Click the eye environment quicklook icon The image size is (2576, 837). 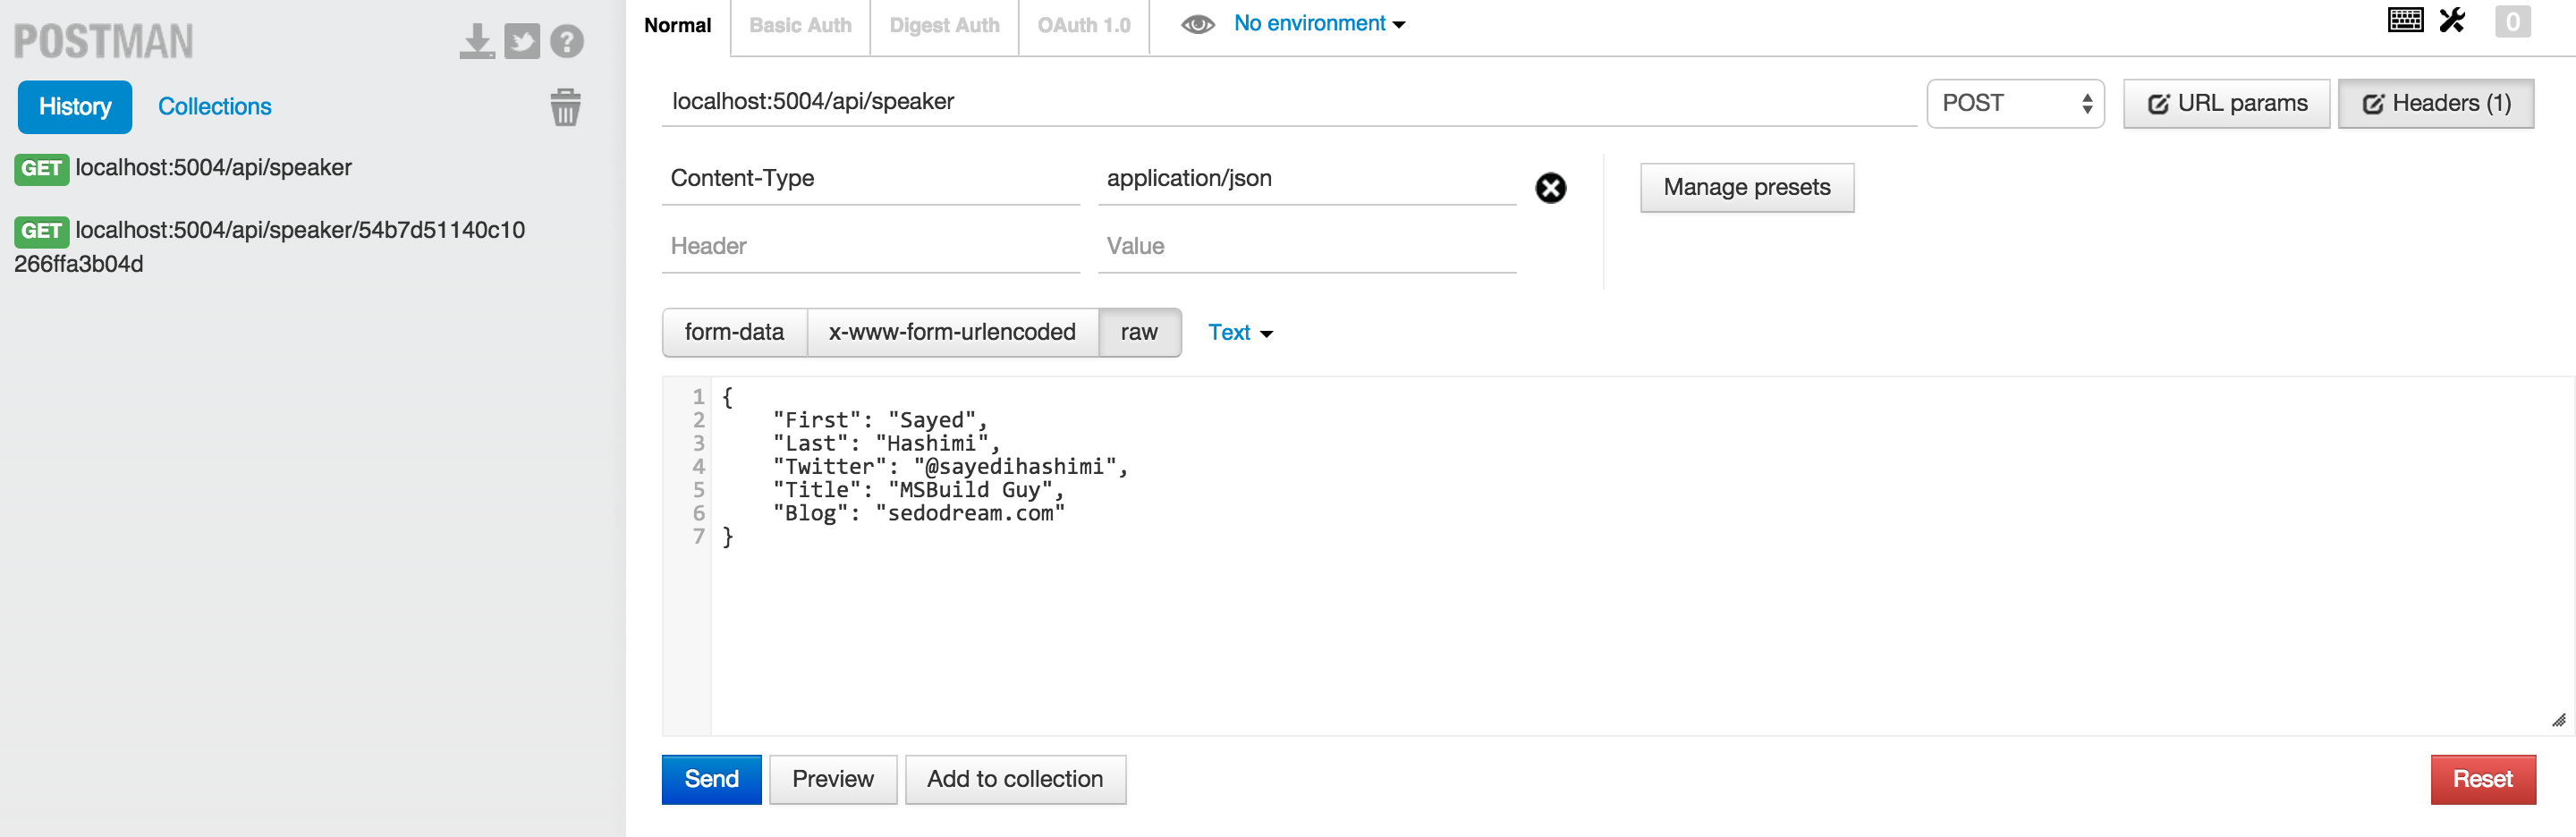pyautogui.click(x=1197, y=24)
